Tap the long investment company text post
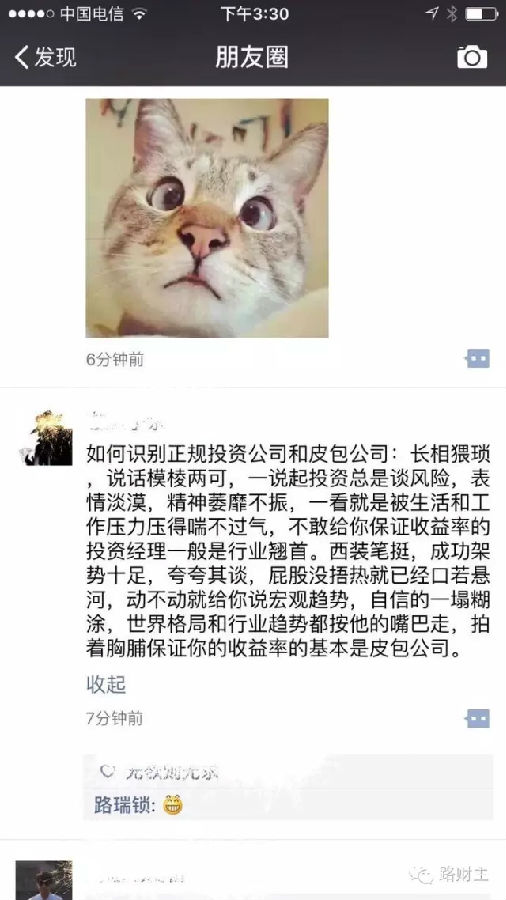This screenshot has width=506, height=900. tap(289, 551)
